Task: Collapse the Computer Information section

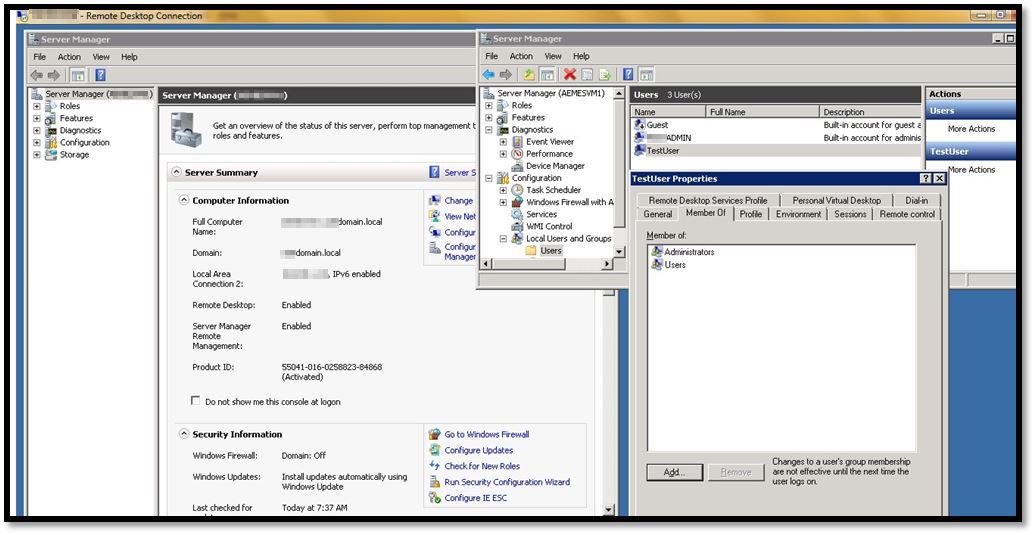Action: coord(184,201)
